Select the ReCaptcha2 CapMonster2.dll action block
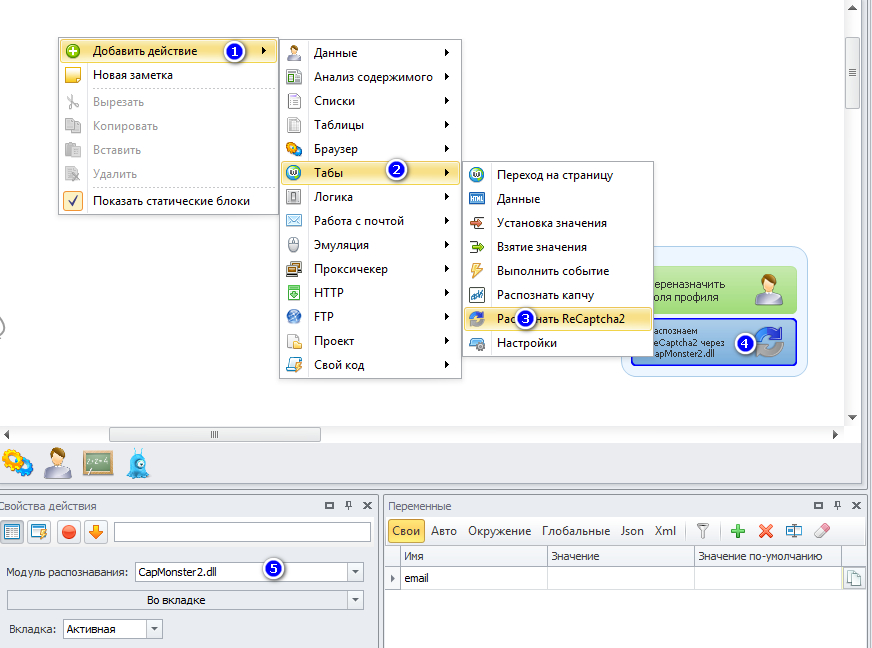Image resolution: width=872 pixels, height=648 pixels. coord(725,342)
